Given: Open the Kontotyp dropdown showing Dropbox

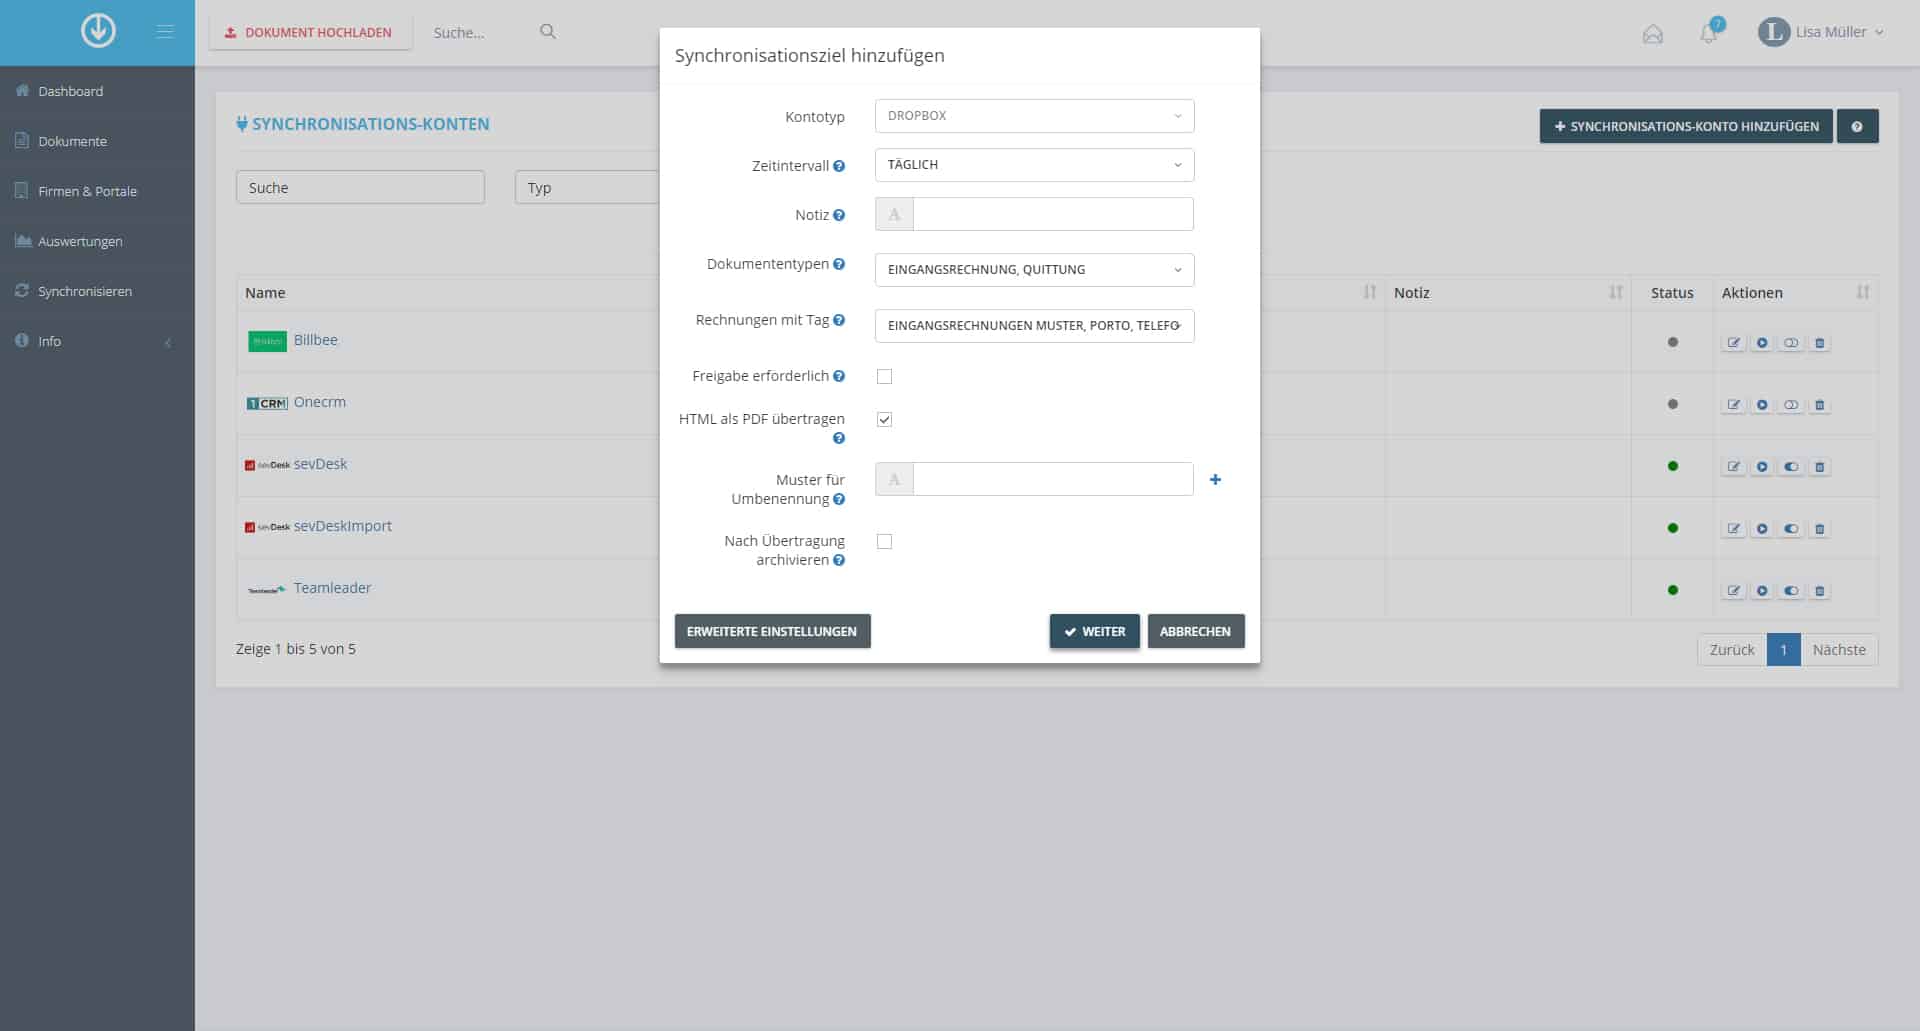Looking at the screenshot, I should [x=1034, y=116].
